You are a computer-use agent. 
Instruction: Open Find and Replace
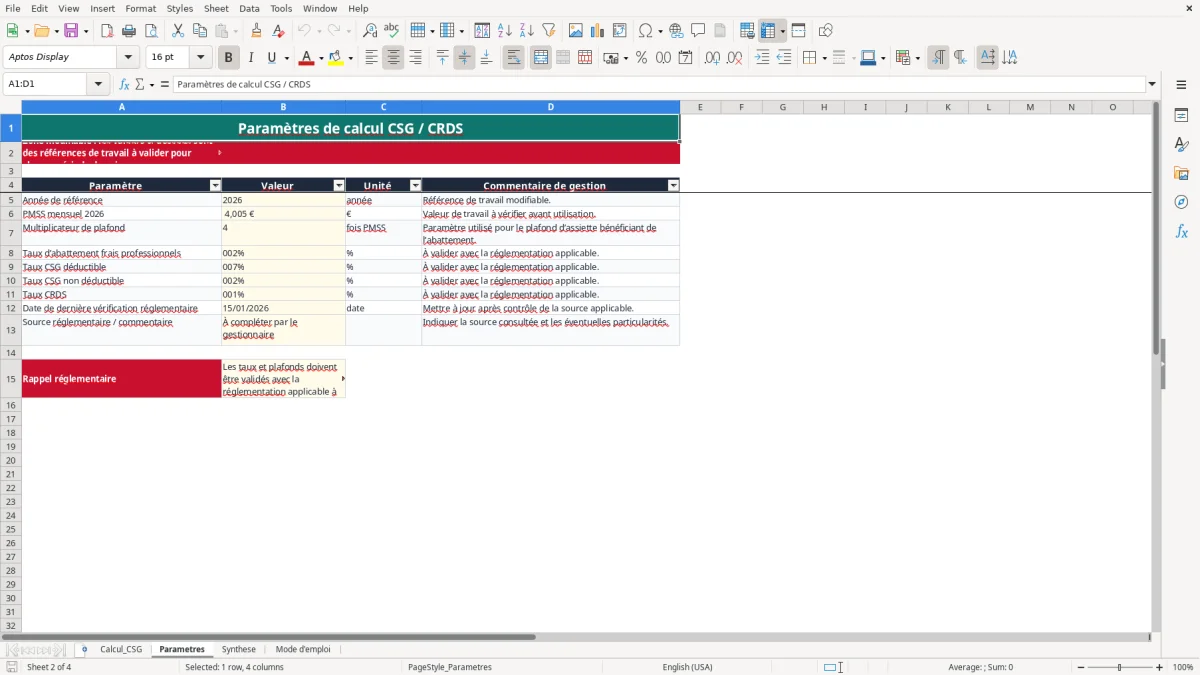tap(370, 31)
